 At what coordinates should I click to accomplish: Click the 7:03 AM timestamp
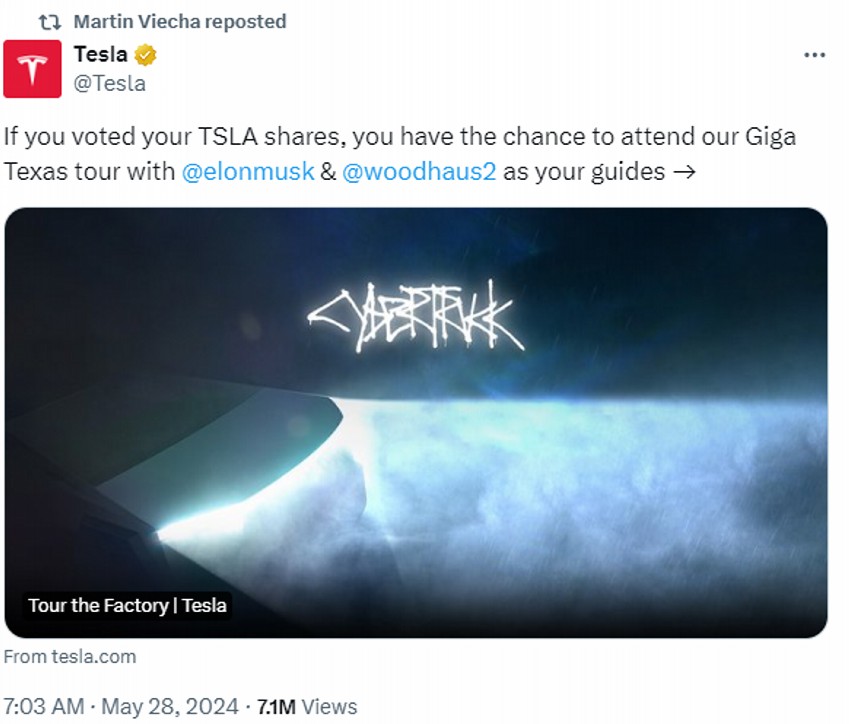point(44,706)
